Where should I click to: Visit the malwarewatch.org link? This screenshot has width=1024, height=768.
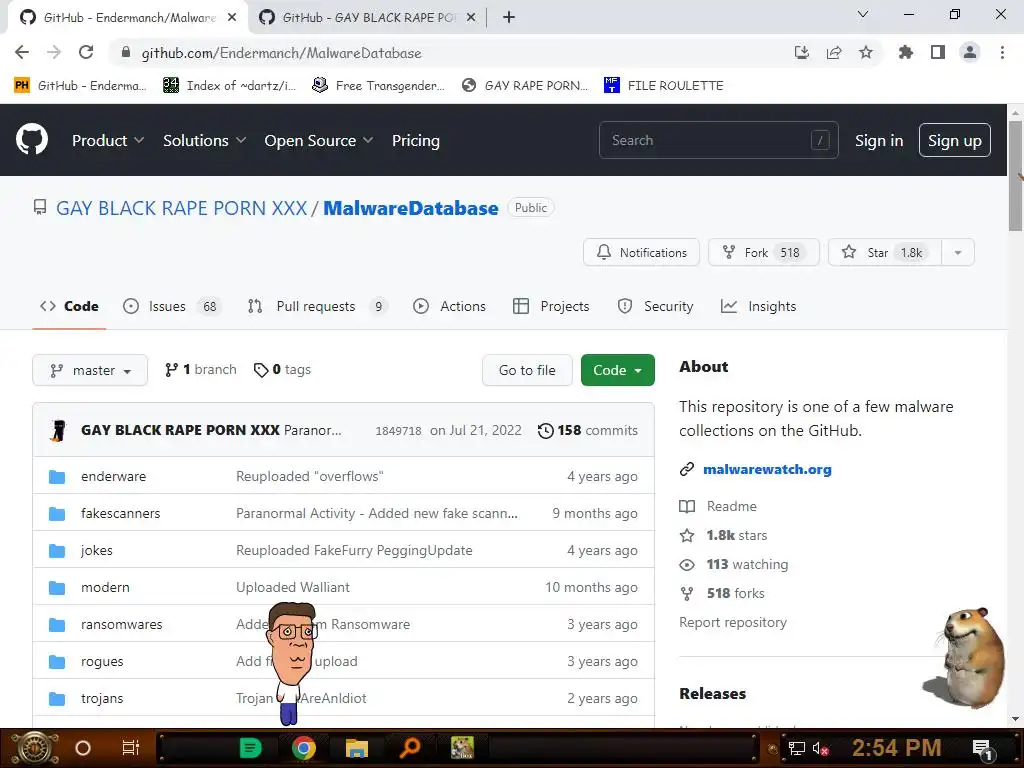click(x=767, y=470)
